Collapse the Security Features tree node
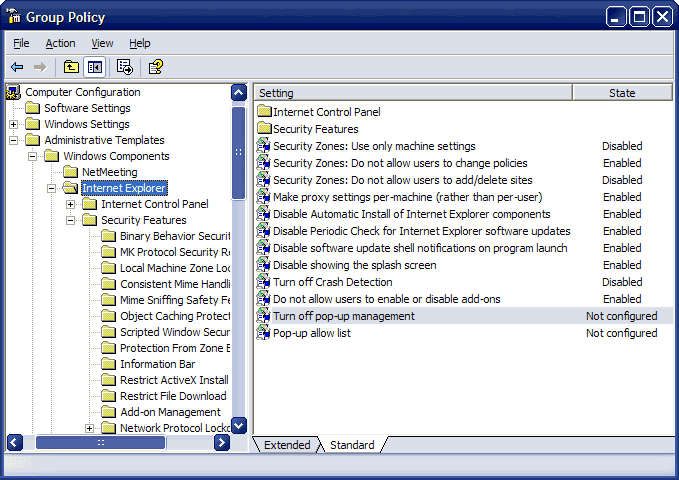The width and height of the screenshot is (679, 480). (71, 221)
